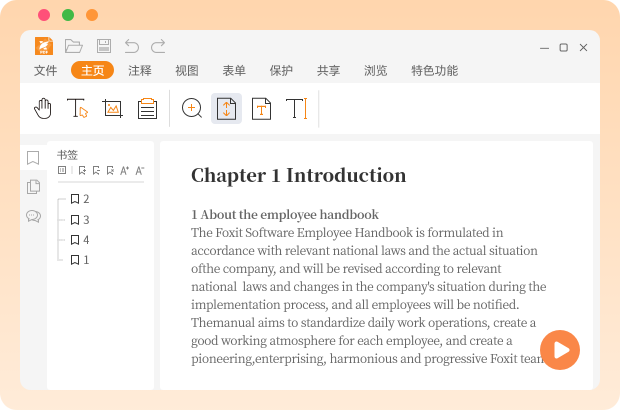Viewport: 620px width, 410px height.
Task: Select the typewriter text cursor tool
Action: click(x=296, y=108)
